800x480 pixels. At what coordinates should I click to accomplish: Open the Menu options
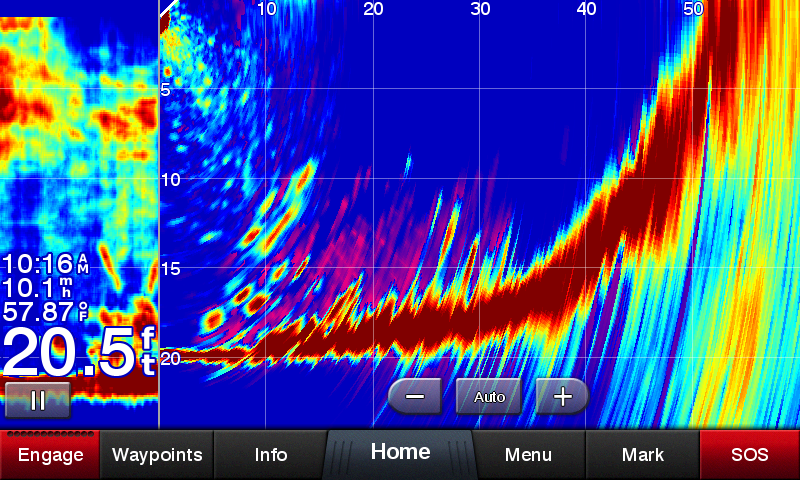click(x=528, y=455)
